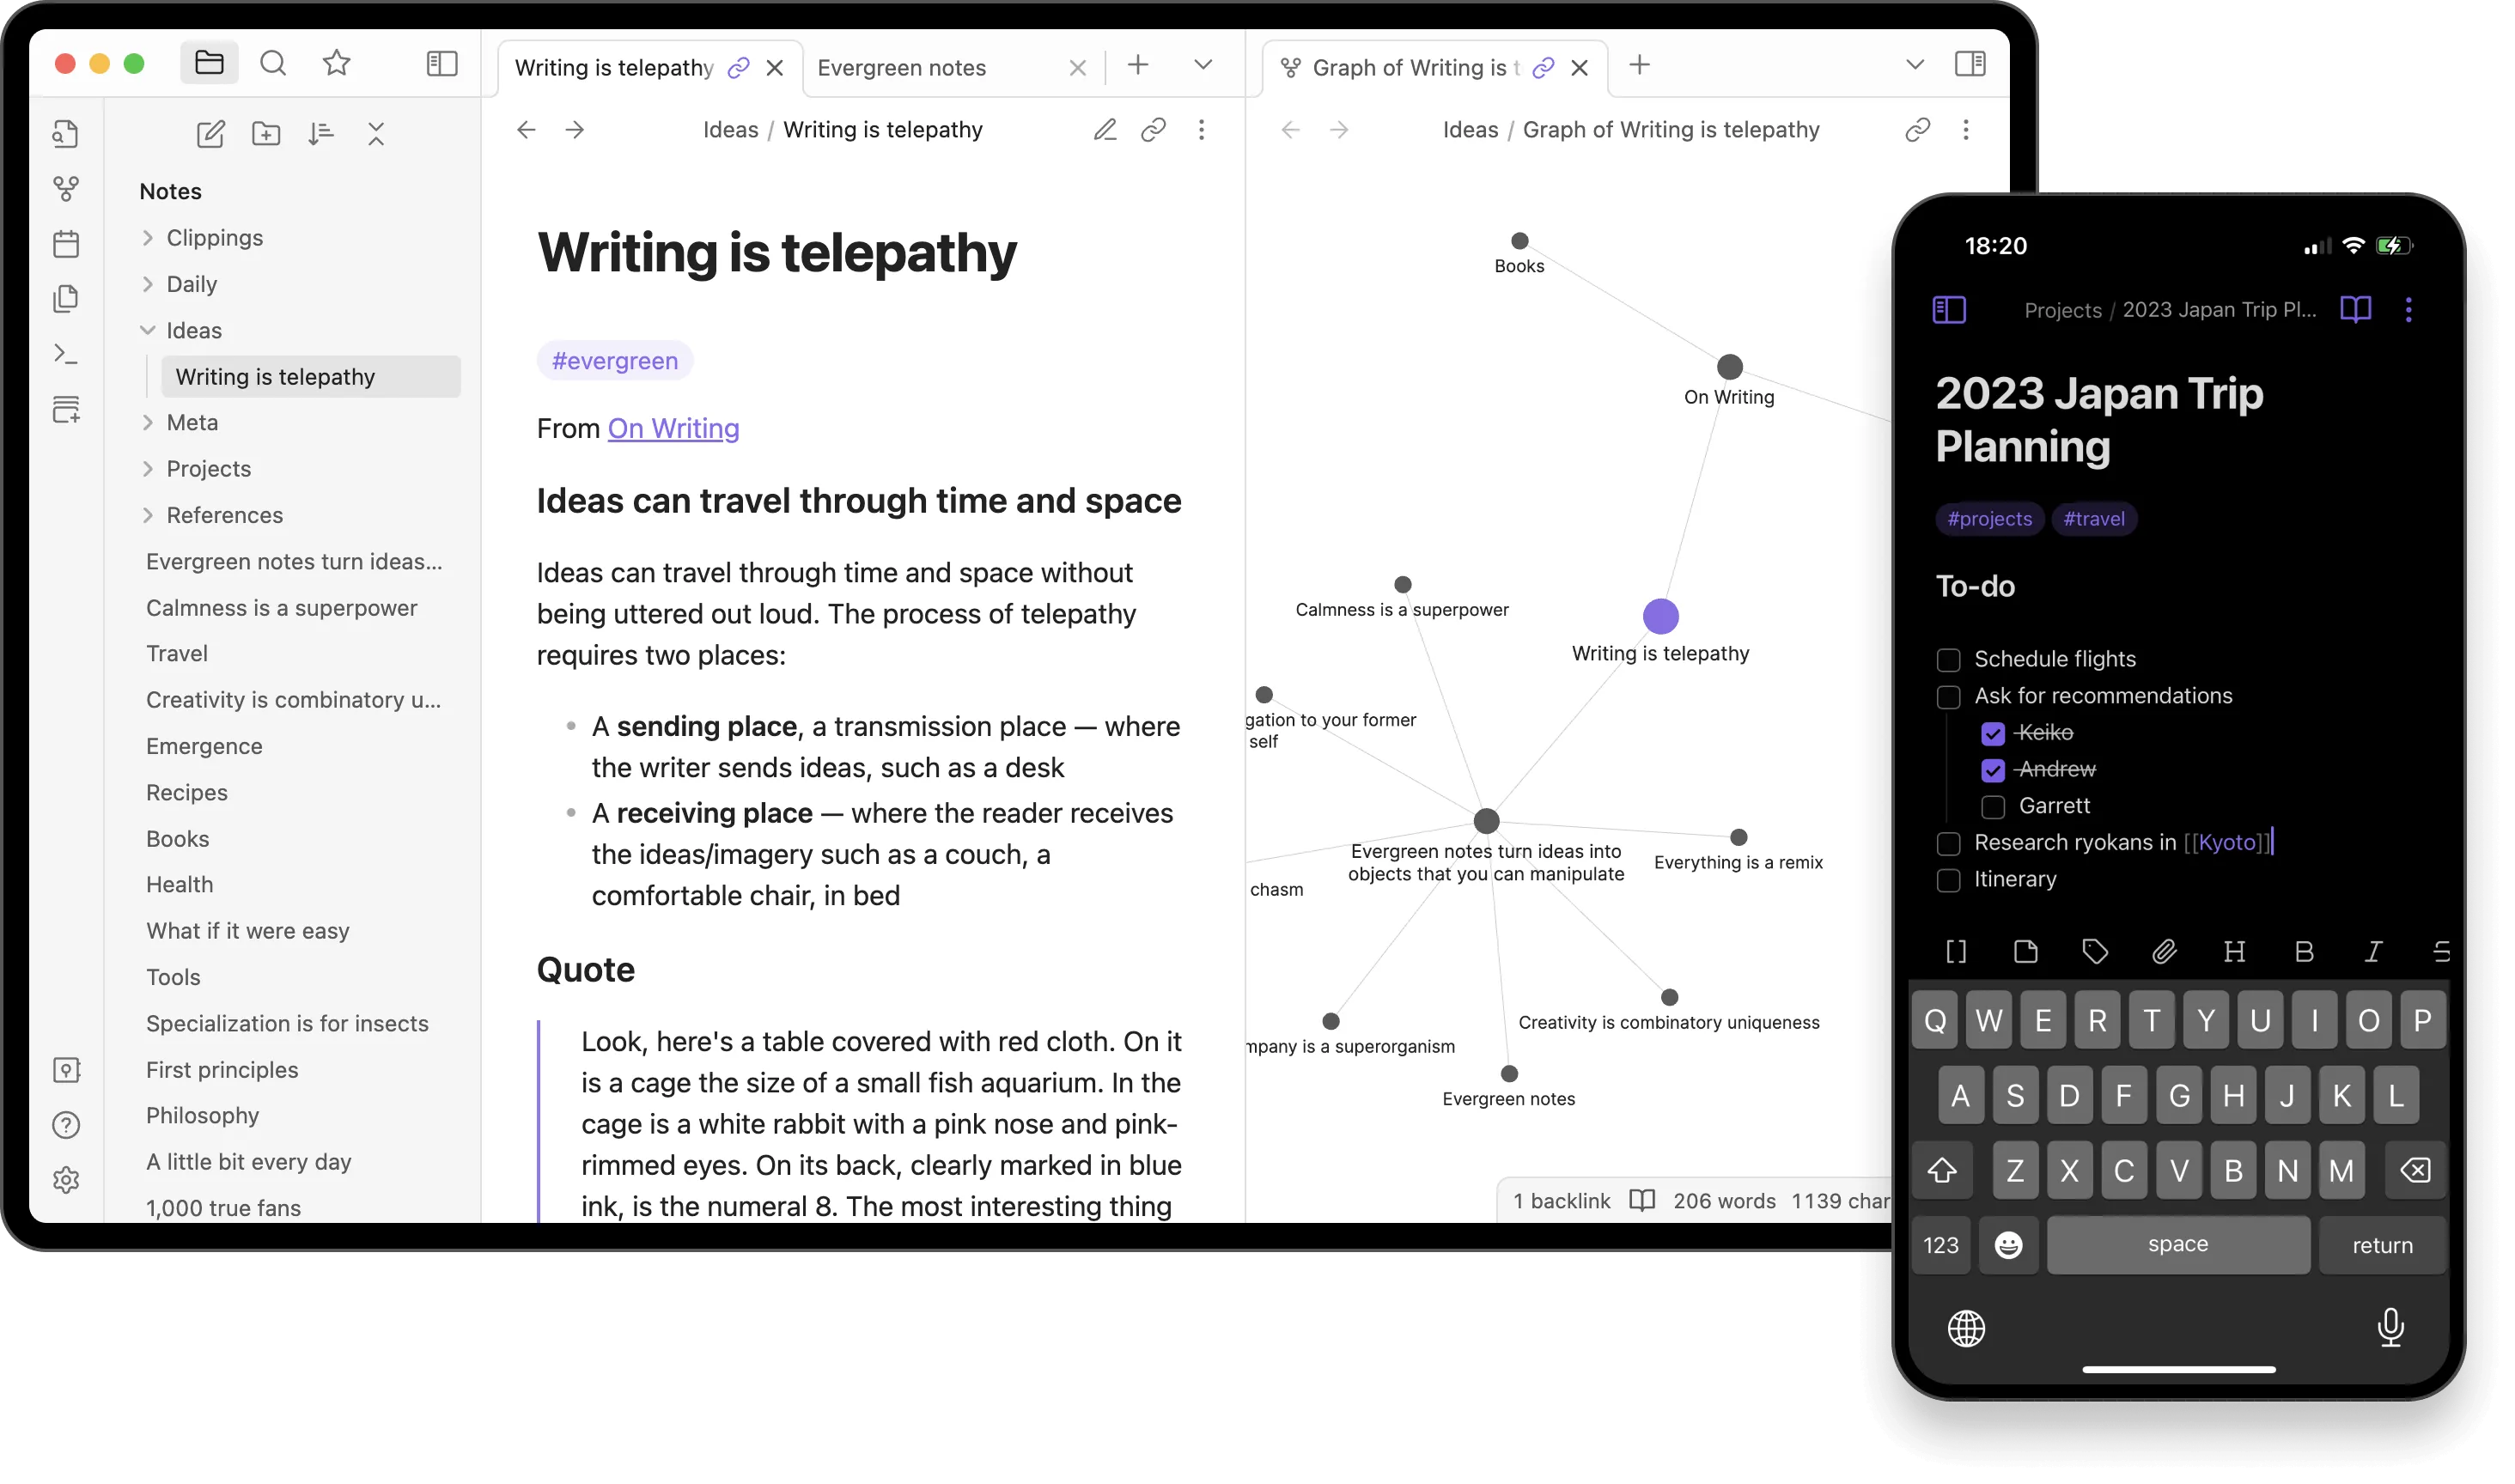
Task: Click the attachment paperclip icon mobile toolbar
Action: (2164, 952)
